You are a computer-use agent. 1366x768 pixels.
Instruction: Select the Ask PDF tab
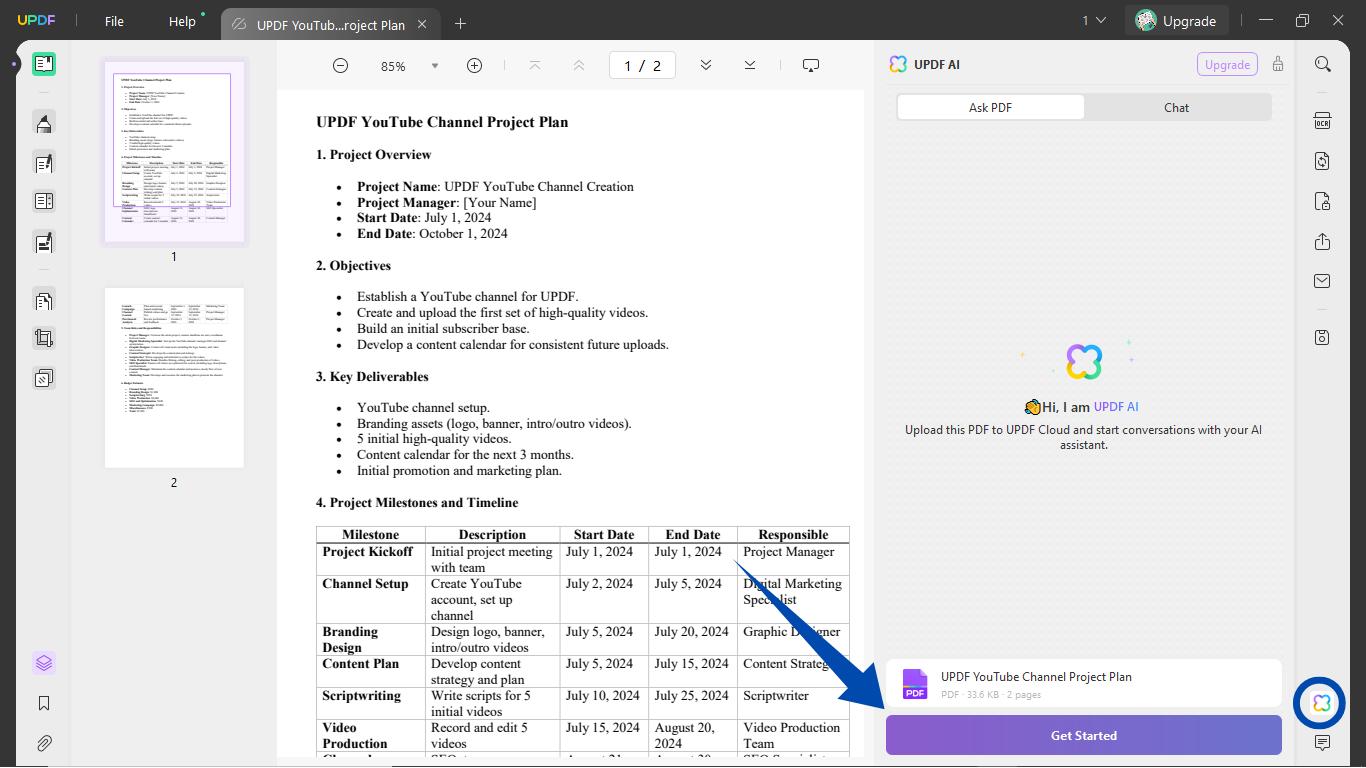990,107
